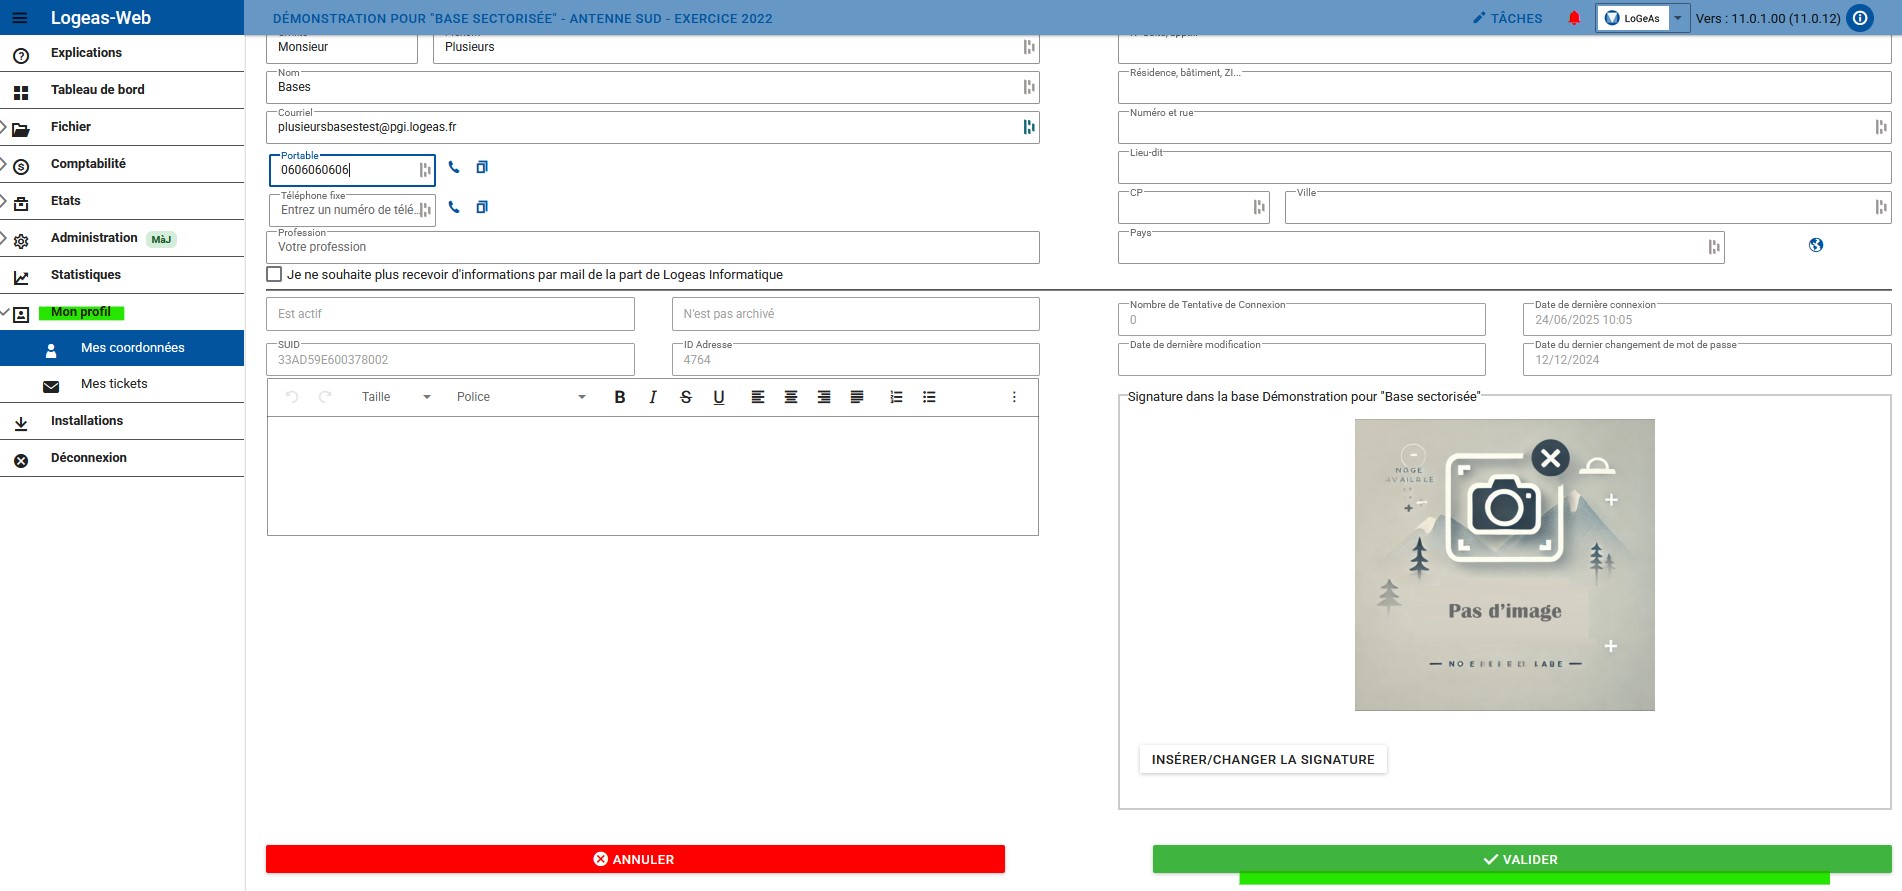Tick the no-more-emails from Logeas checkbox
Viewport: 1902px width, 891px height.
tap(274, 275)
